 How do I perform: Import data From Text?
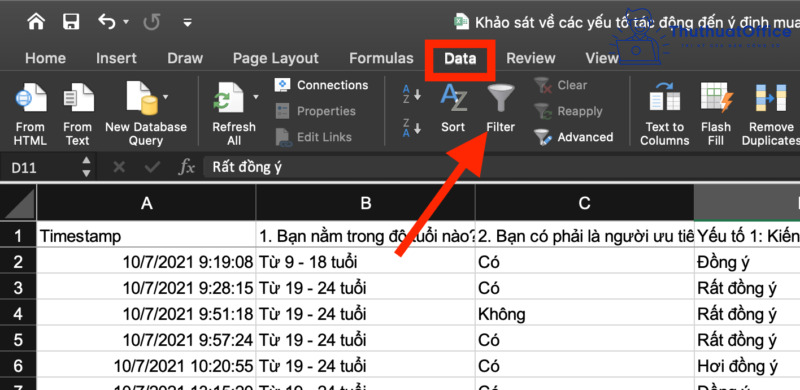tap(78, 114)
